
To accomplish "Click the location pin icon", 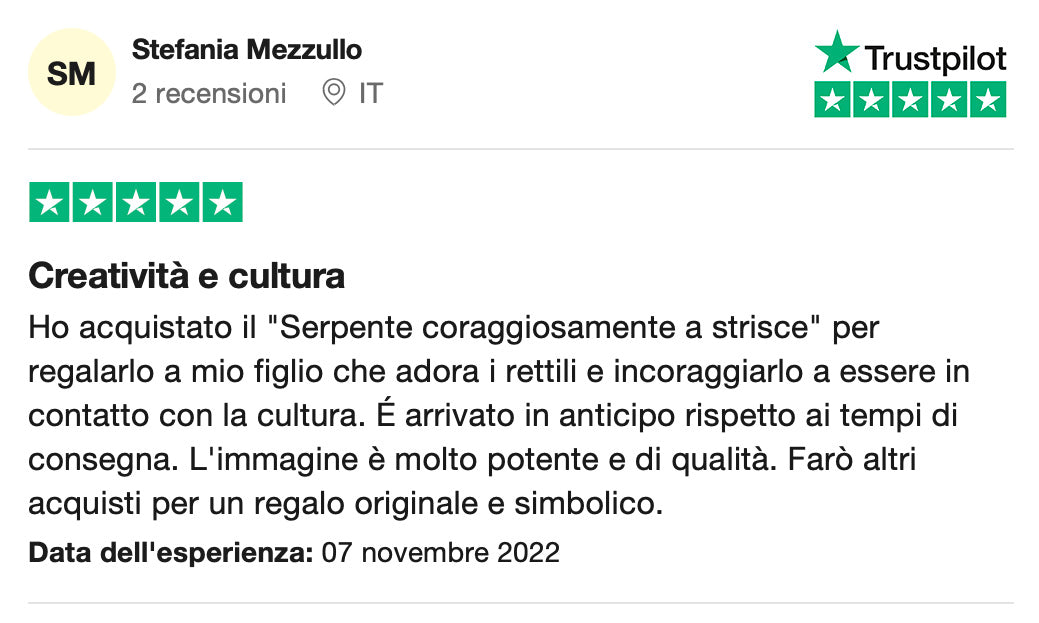I will click(333, 93).
